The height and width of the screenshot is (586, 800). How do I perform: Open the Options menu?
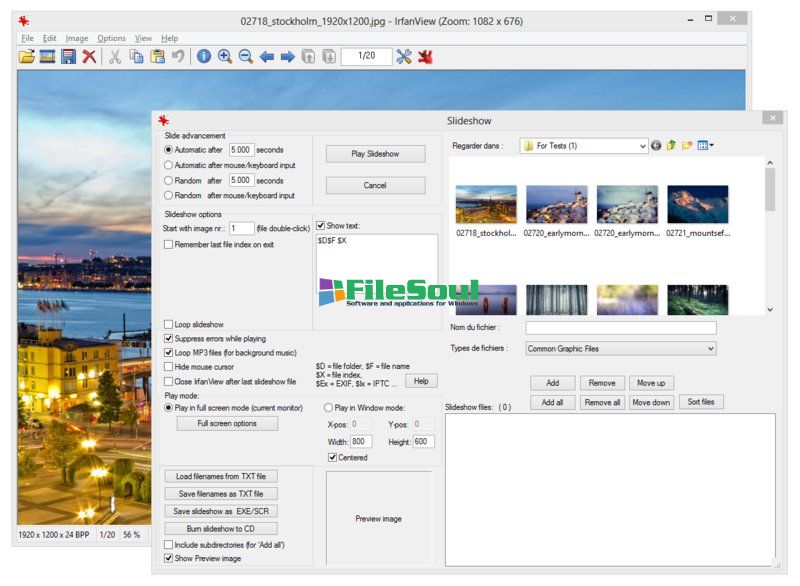pyautogui.click(x=111, y=38)
